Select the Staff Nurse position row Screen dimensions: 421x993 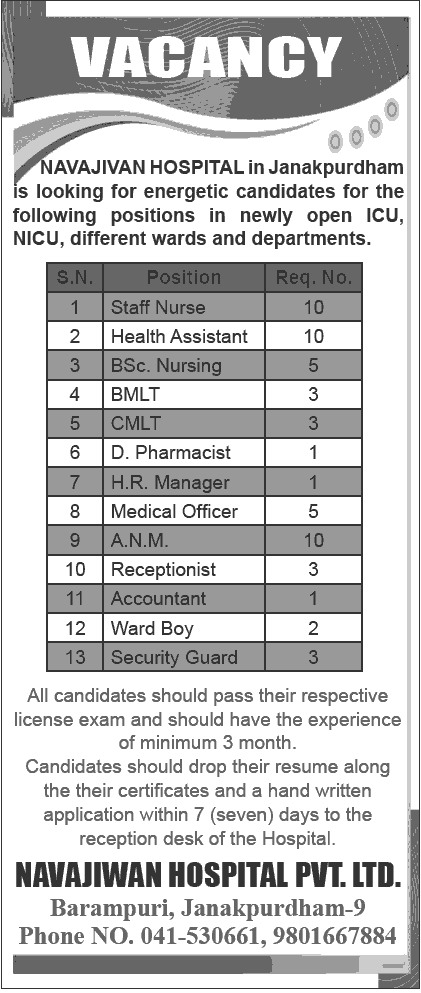(204, 307)
